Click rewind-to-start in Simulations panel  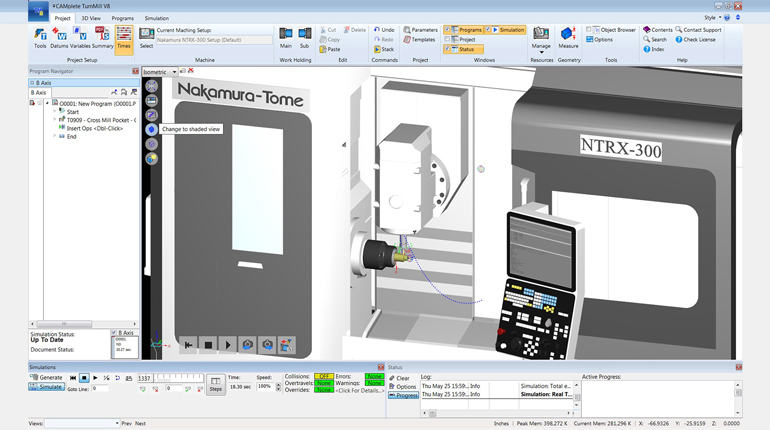tap(73, 378)
